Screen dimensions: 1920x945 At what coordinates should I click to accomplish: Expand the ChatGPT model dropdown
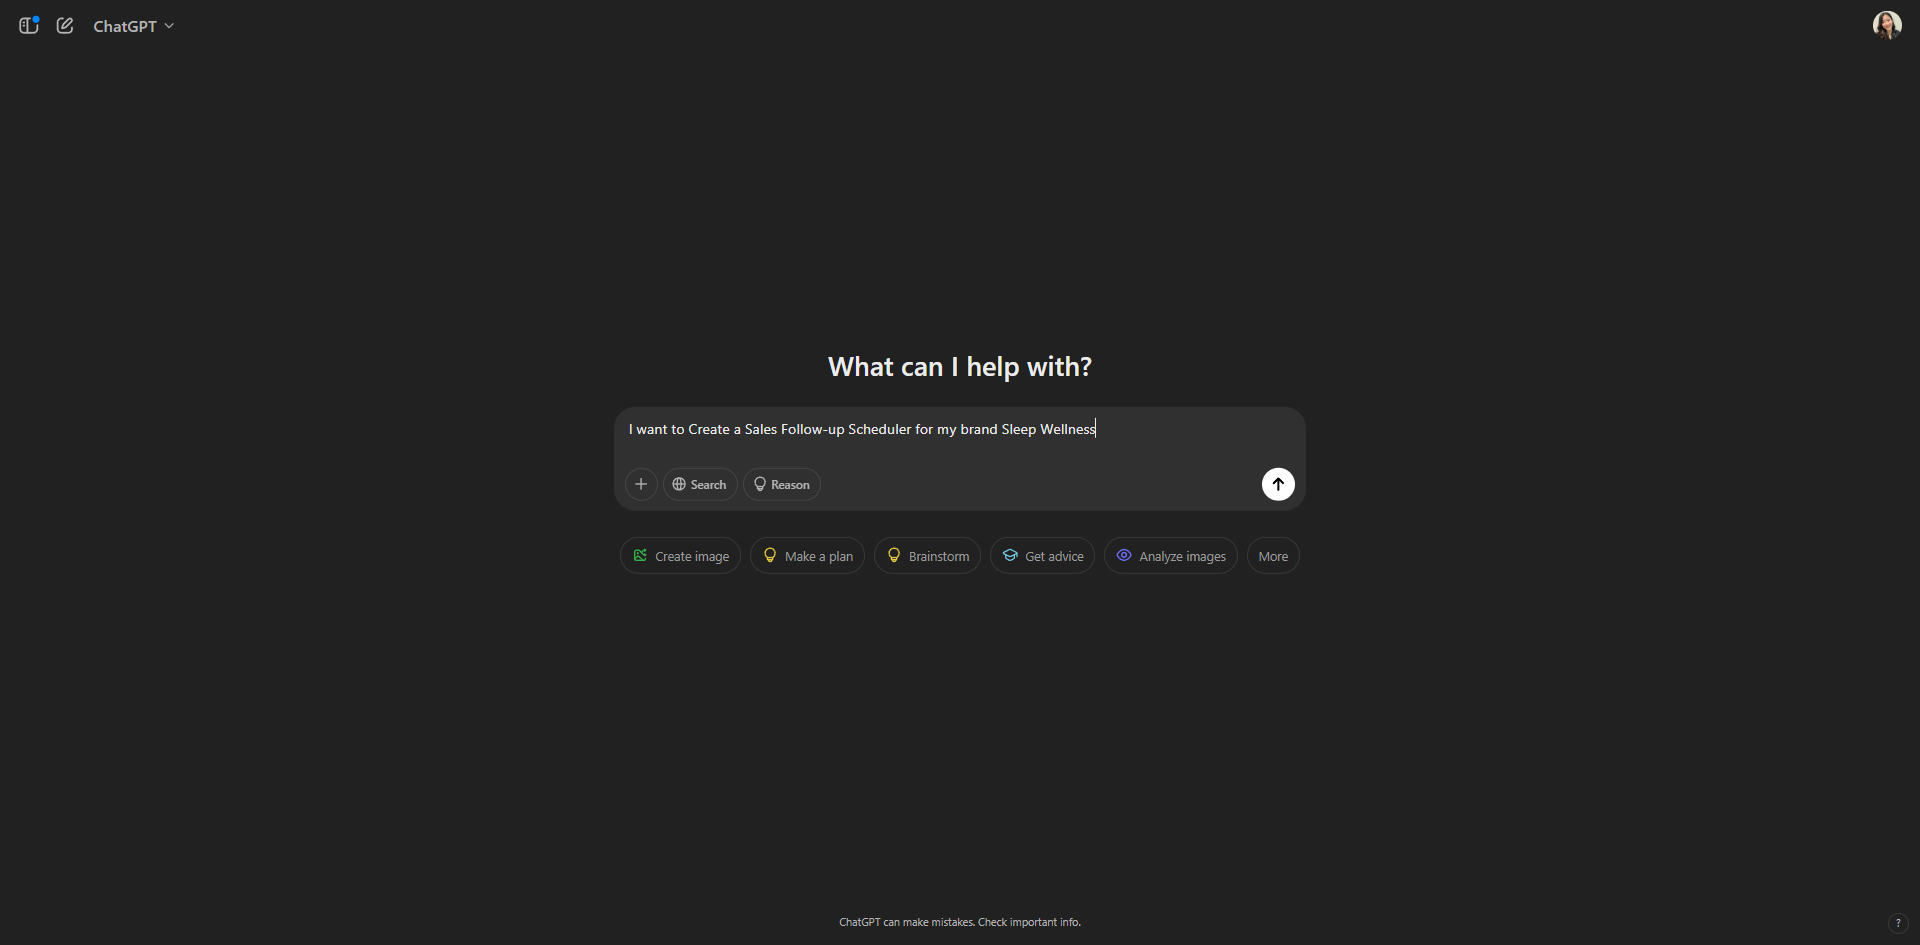coord(134,26)
